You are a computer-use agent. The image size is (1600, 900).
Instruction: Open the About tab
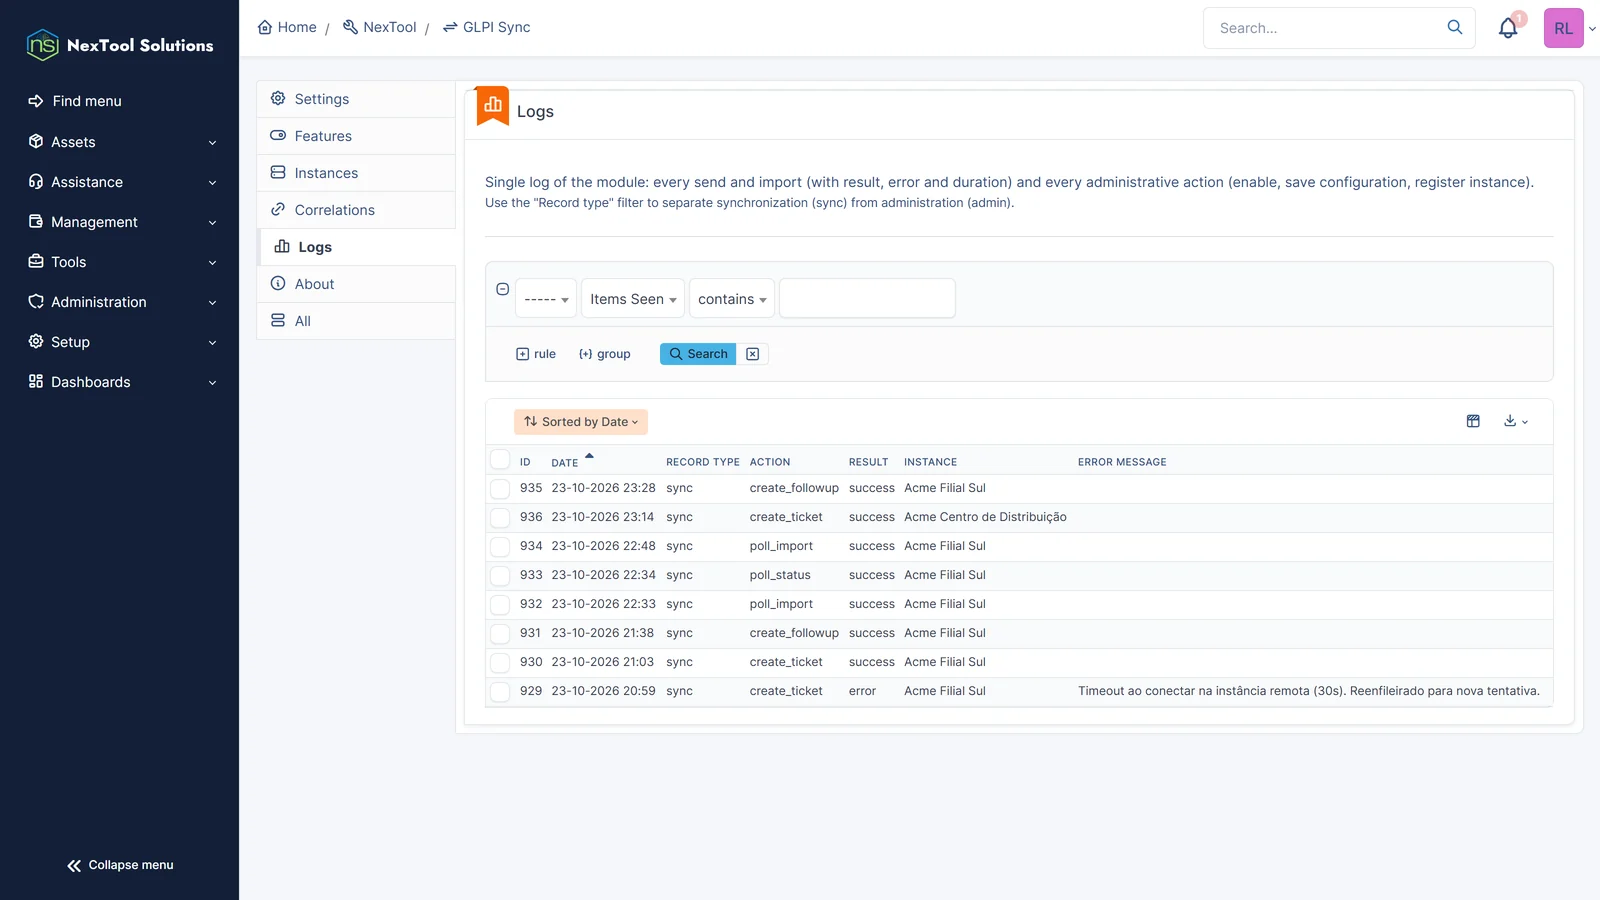coord(356,284)
